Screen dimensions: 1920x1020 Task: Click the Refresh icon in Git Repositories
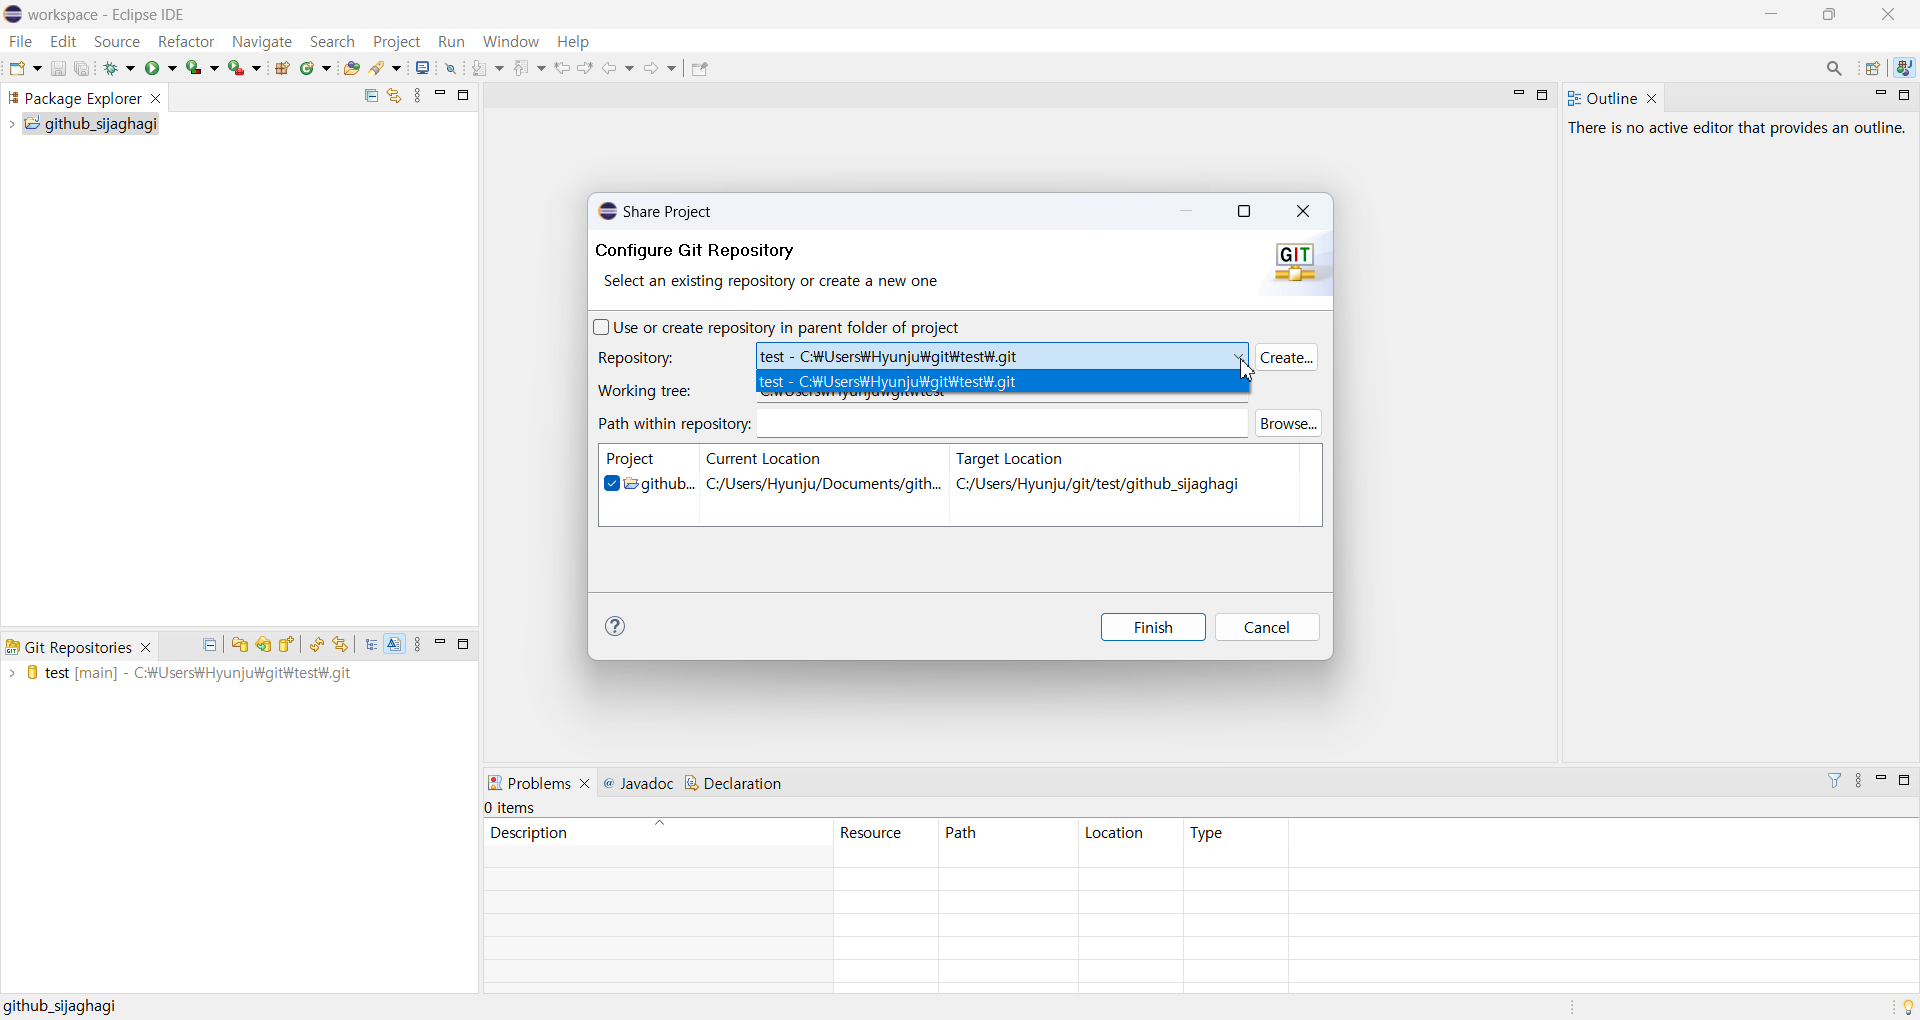317,645
